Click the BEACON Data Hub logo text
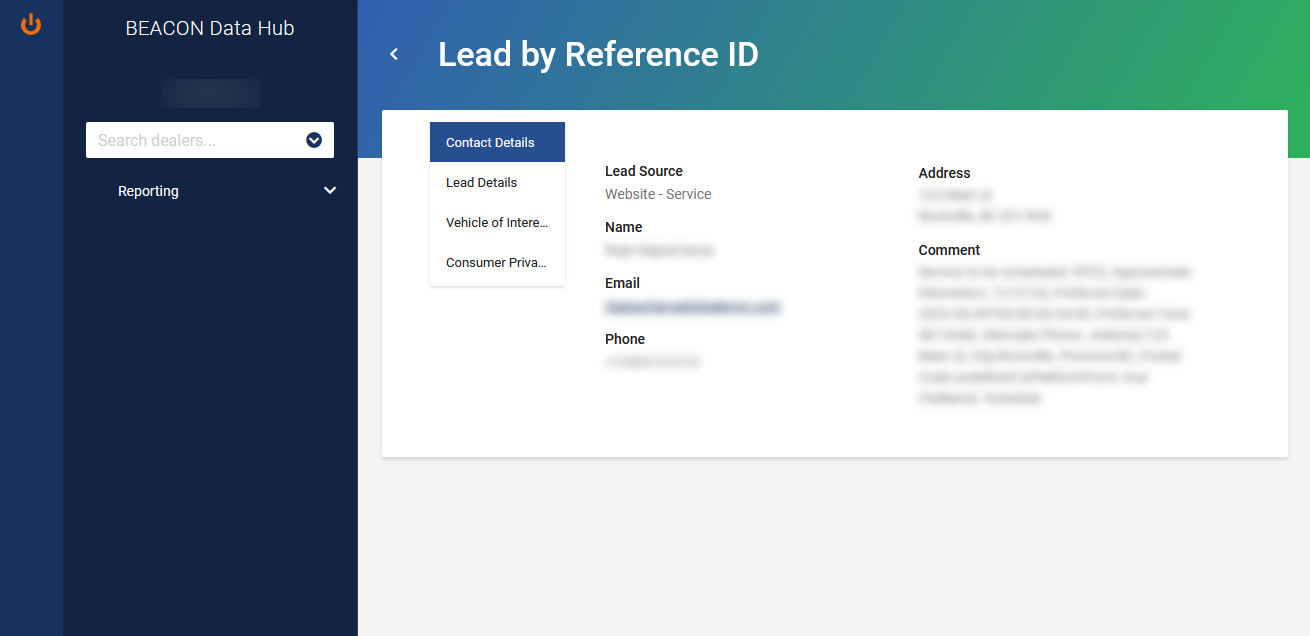The image size is (1310, 636). (210, 28)
